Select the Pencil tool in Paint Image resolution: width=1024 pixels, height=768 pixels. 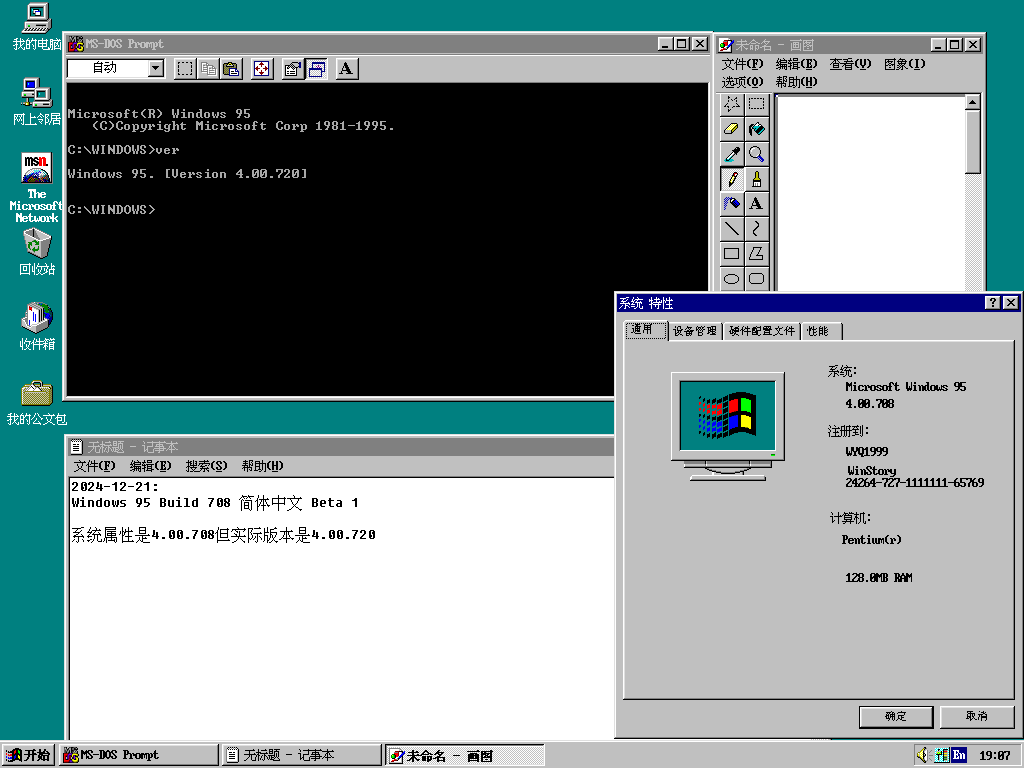point(732,179)
